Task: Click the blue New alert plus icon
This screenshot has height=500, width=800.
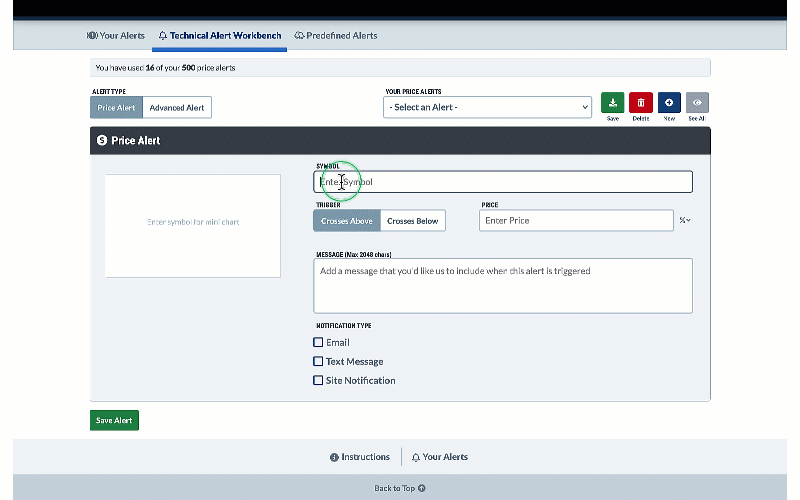Action: coord(669,103)
